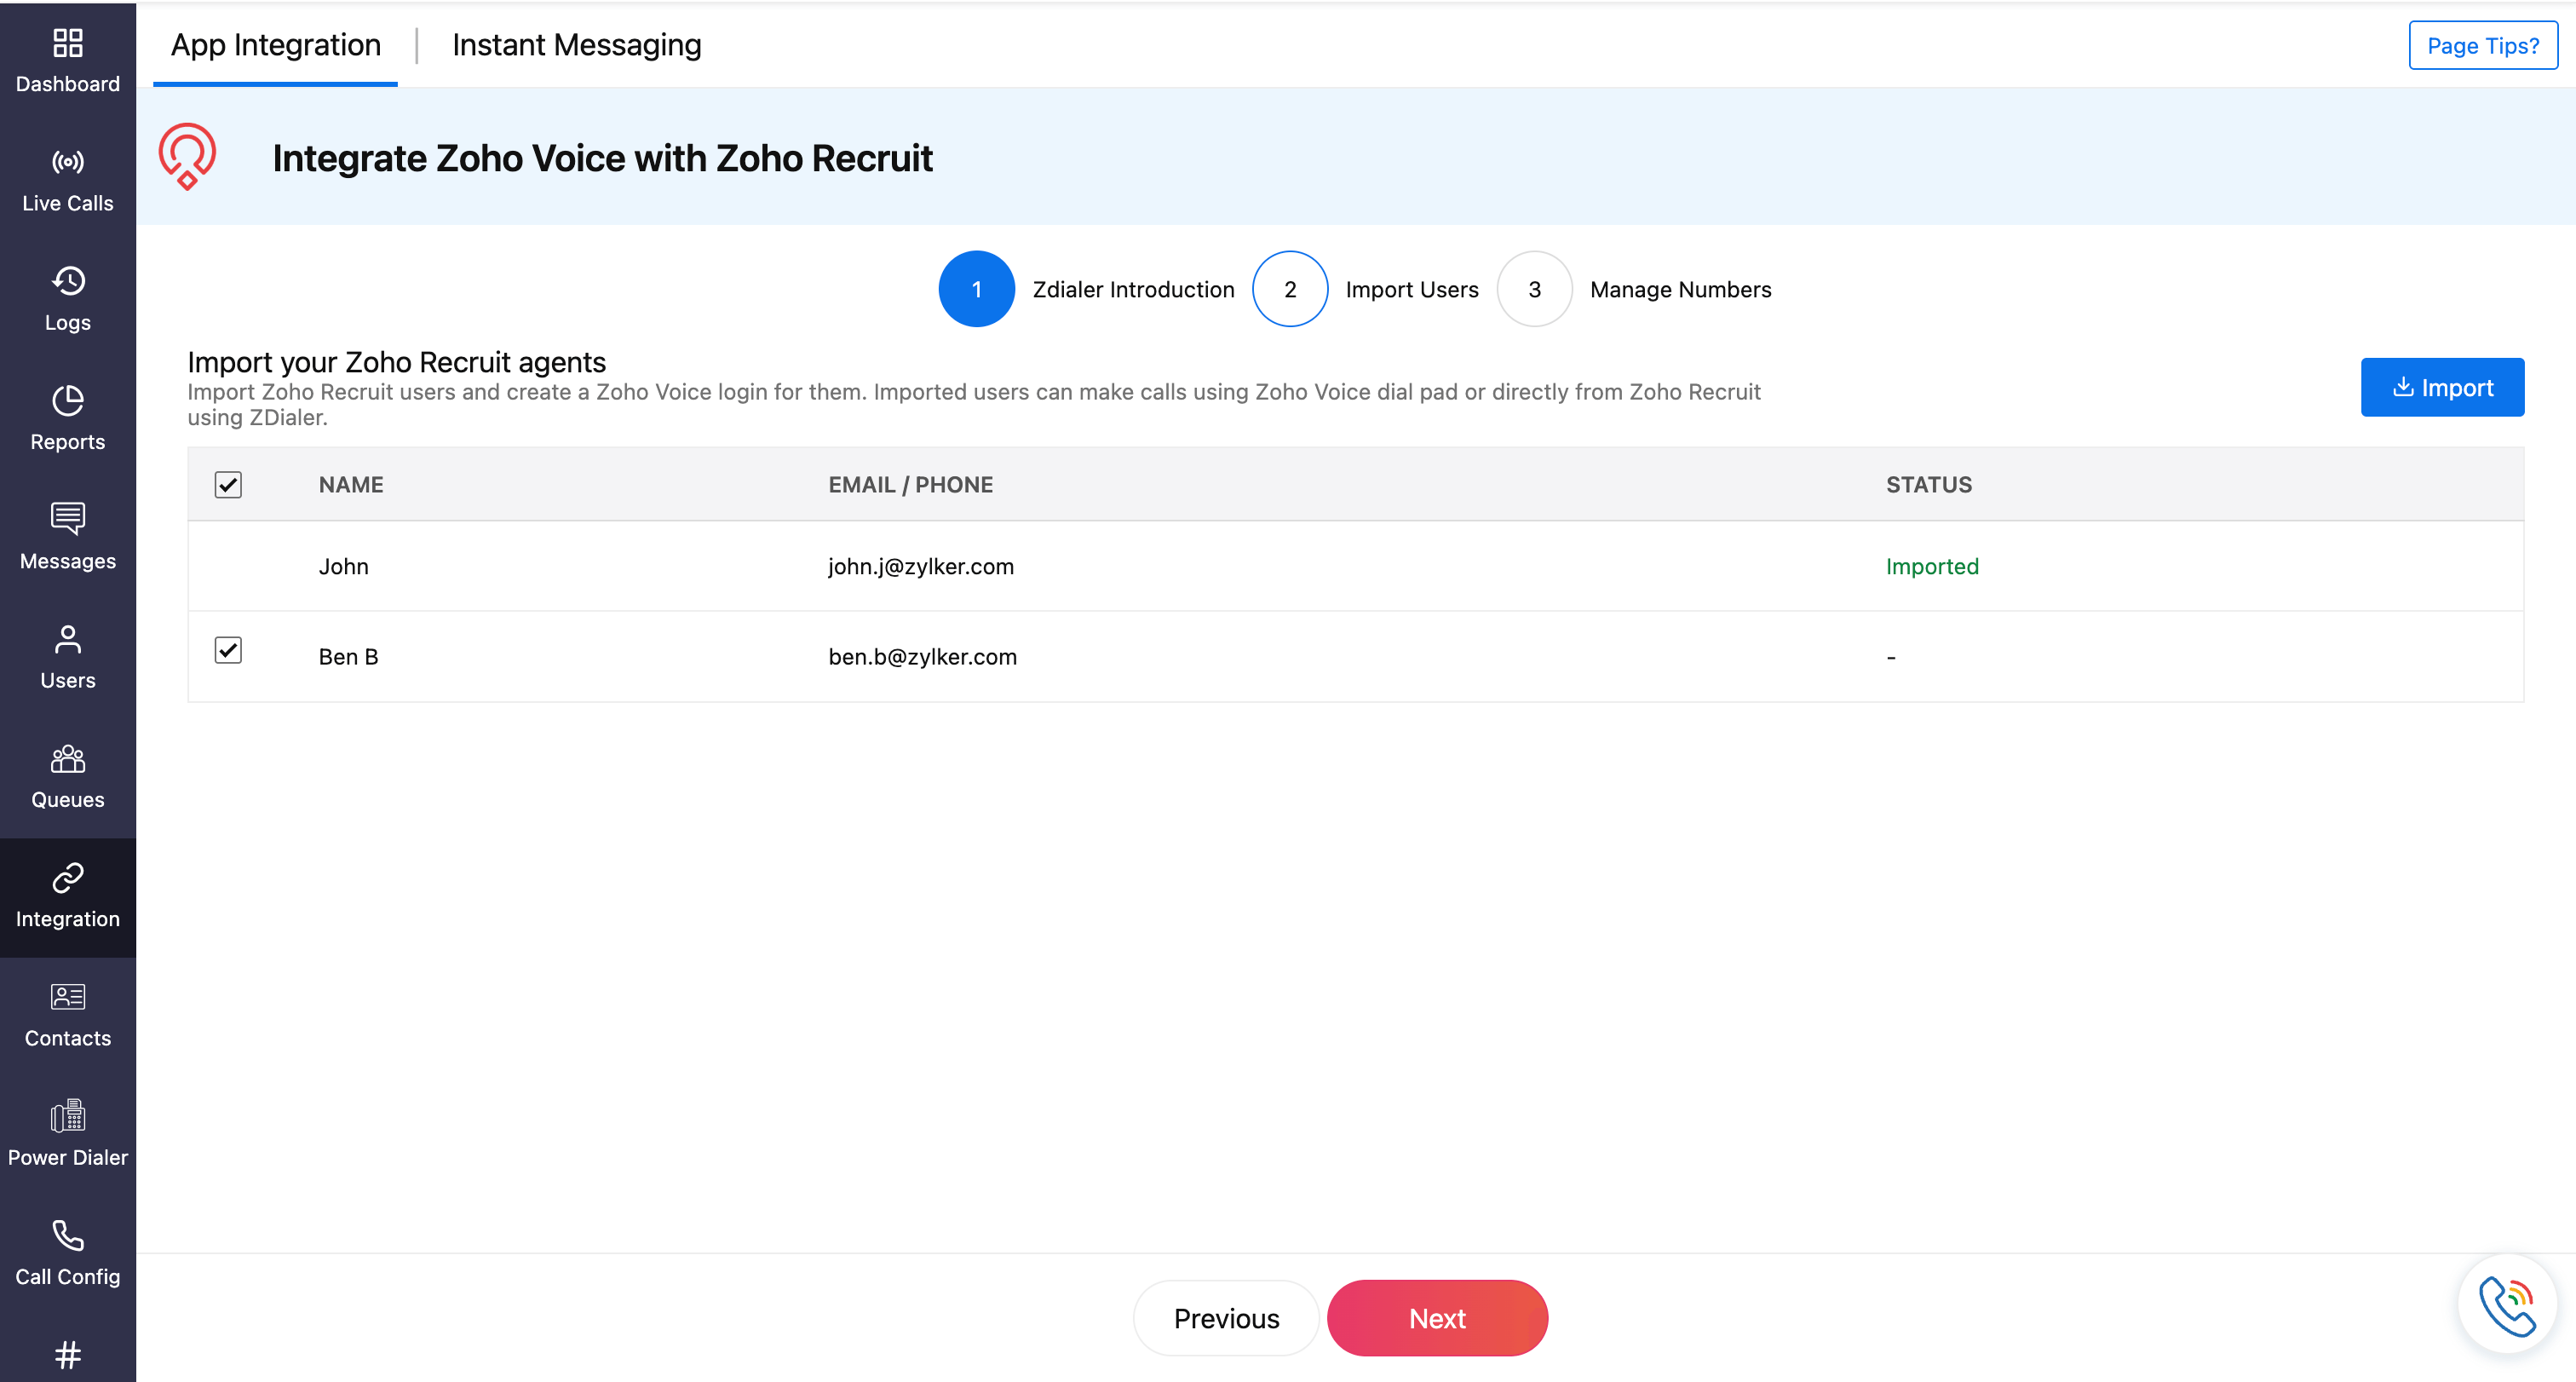2576x1382 pixels.
Task: Open the Reports pie chart icon
Action: click(x=67, y=401)
